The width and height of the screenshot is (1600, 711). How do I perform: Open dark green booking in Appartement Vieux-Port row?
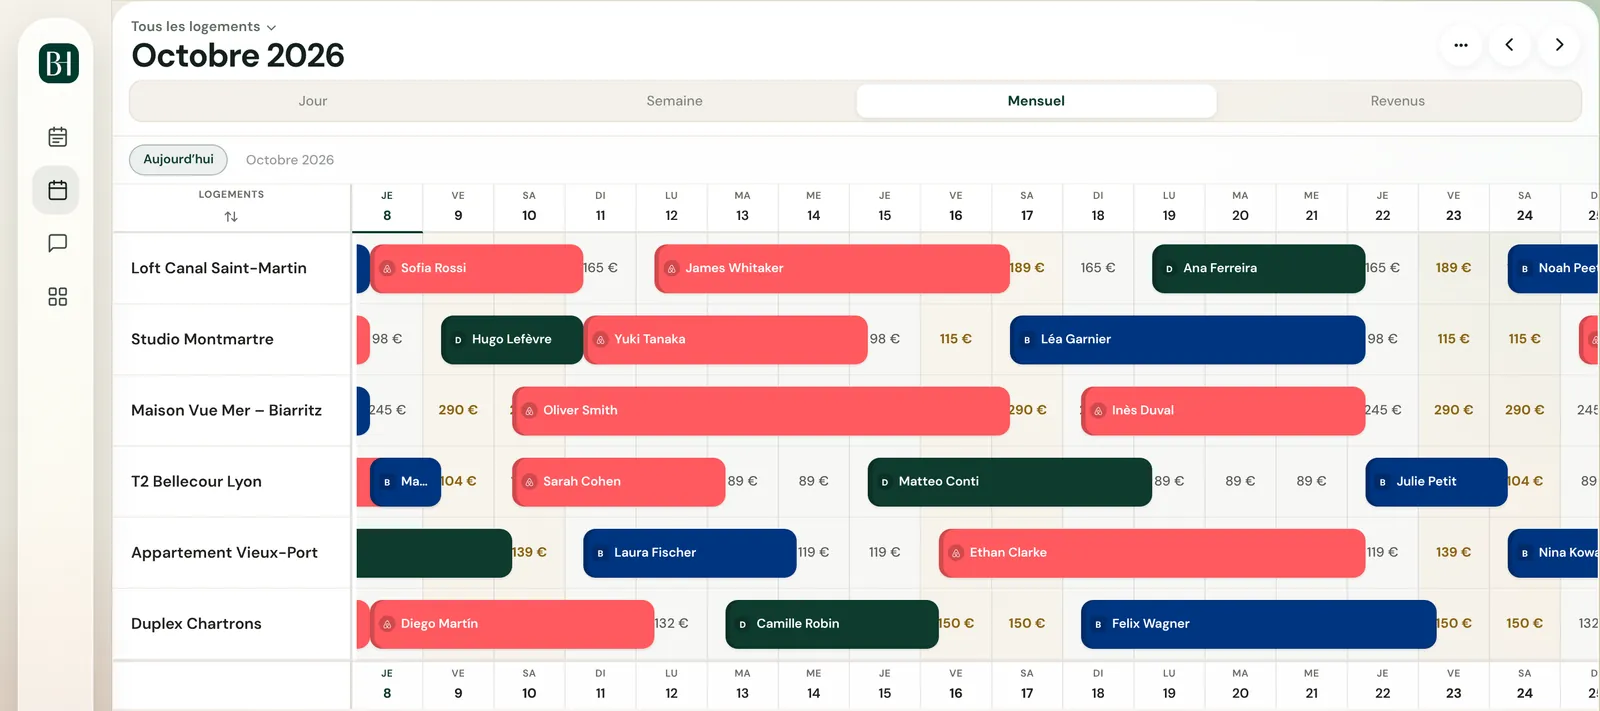coord(434,553)
